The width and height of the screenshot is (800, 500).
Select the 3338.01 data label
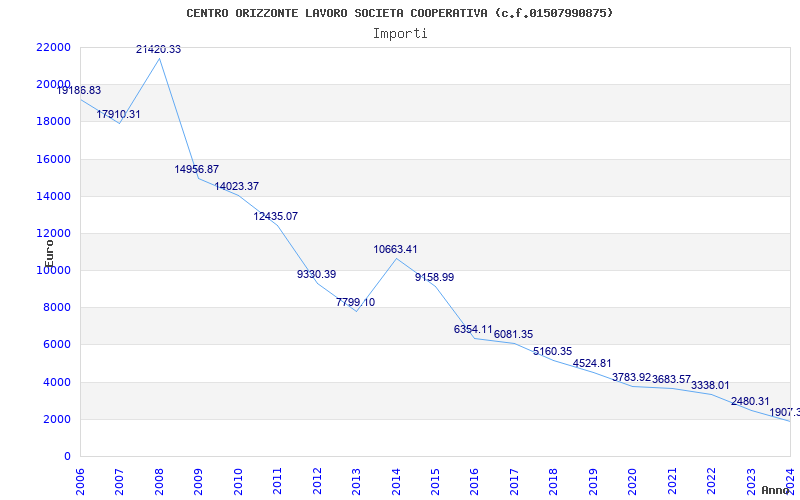point(710,386)
